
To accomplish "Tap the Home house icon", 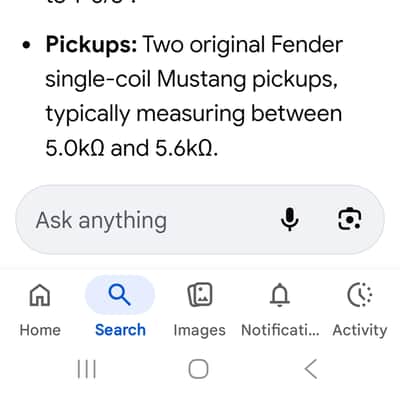I will click(40, 295).
